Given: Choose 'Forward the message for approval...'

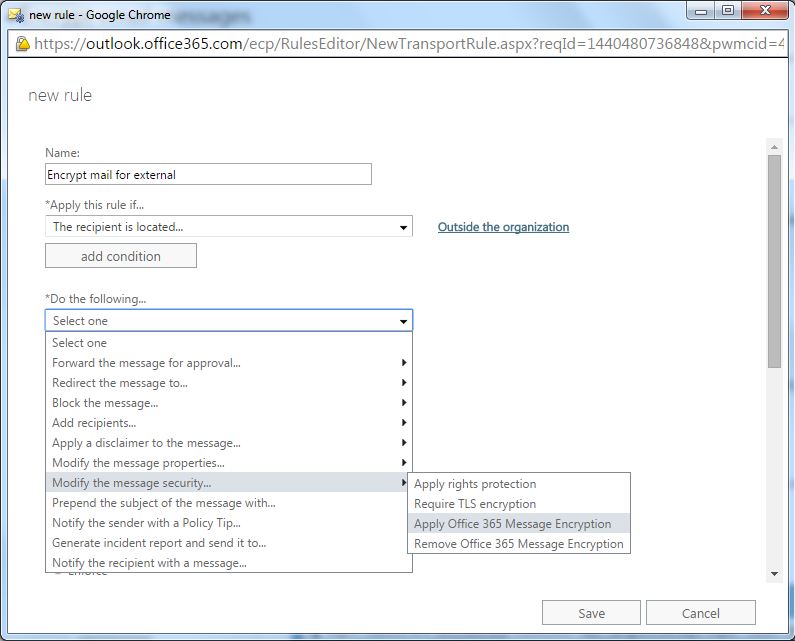Looking at the screenshot, I should pyautogui.click(x=229, y=363).
